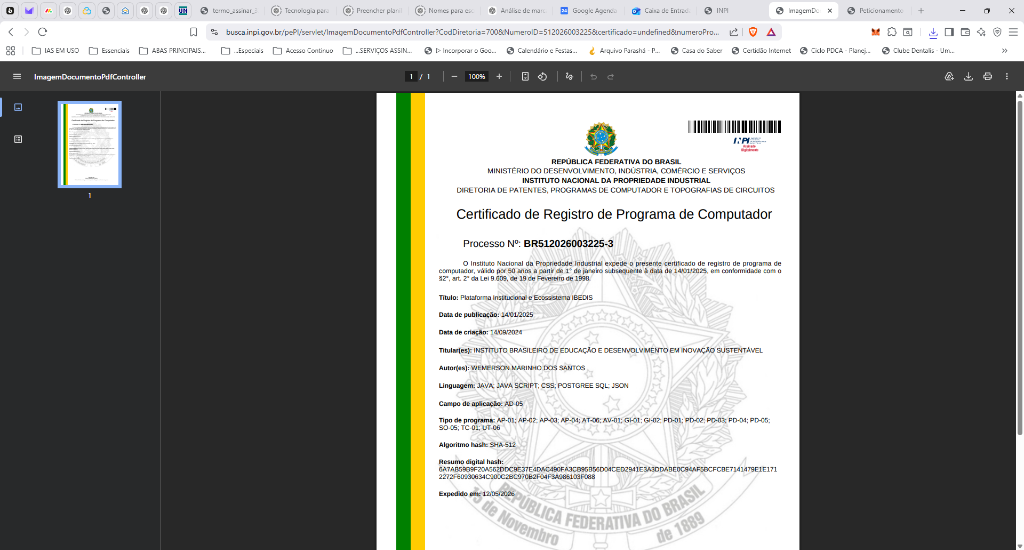Open Arquivo Farashd bookmark
The image size is (1024, 550).
click(x=624, y=50)
